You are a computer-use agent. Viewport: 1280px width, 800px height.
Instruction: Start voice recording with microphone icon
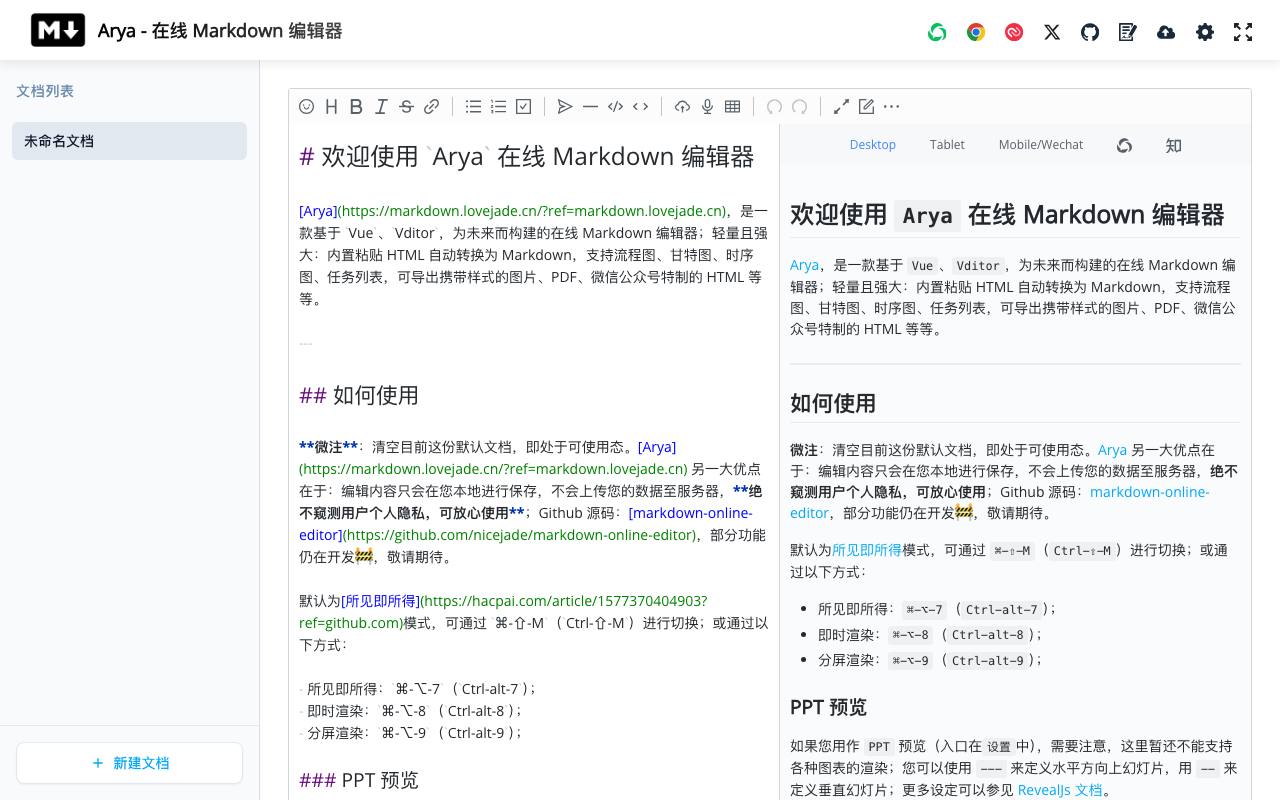tap(707, 106)
